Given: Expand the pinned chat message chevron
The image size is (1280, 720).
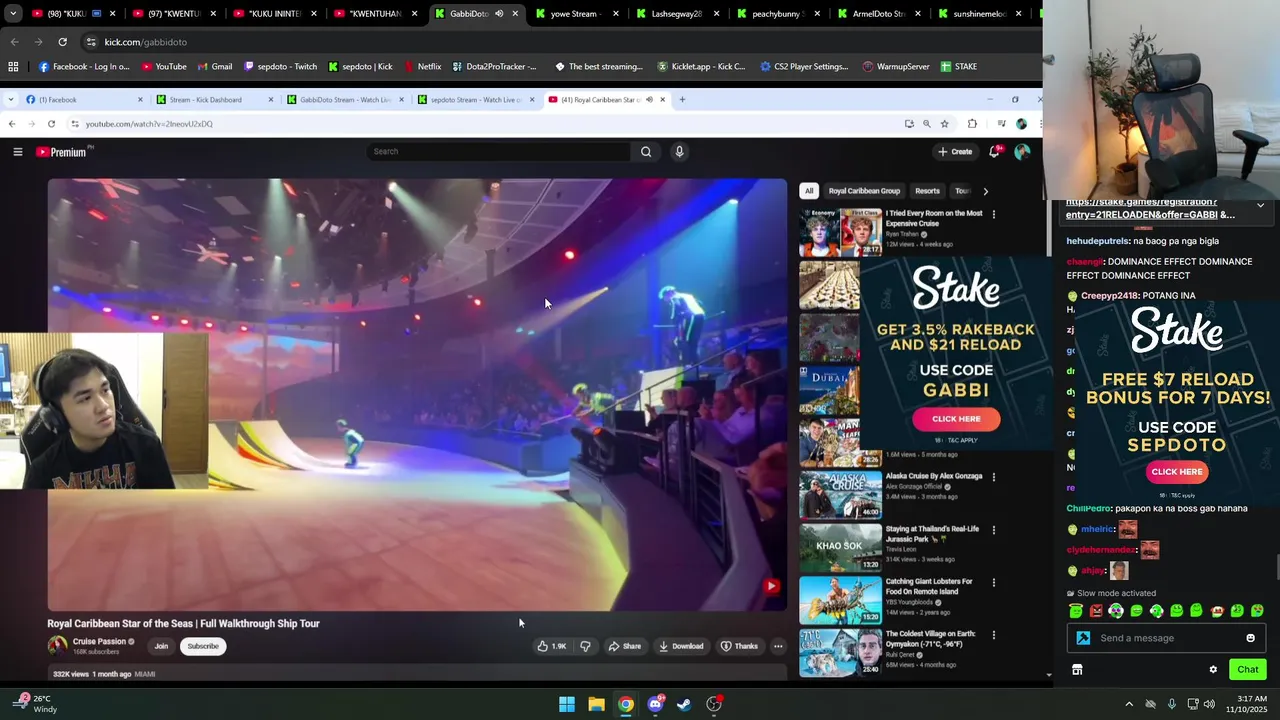Looking at the screenshot, I should point(1260,205).
